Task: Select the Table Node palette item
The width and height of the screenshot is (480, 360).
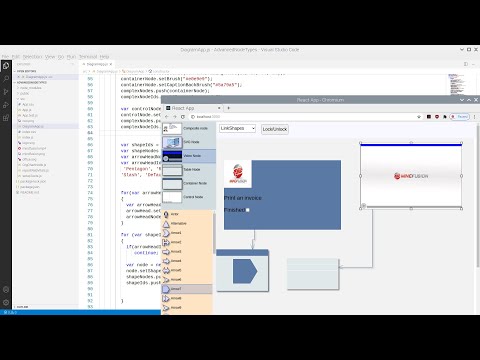Action: coord(189,170)
